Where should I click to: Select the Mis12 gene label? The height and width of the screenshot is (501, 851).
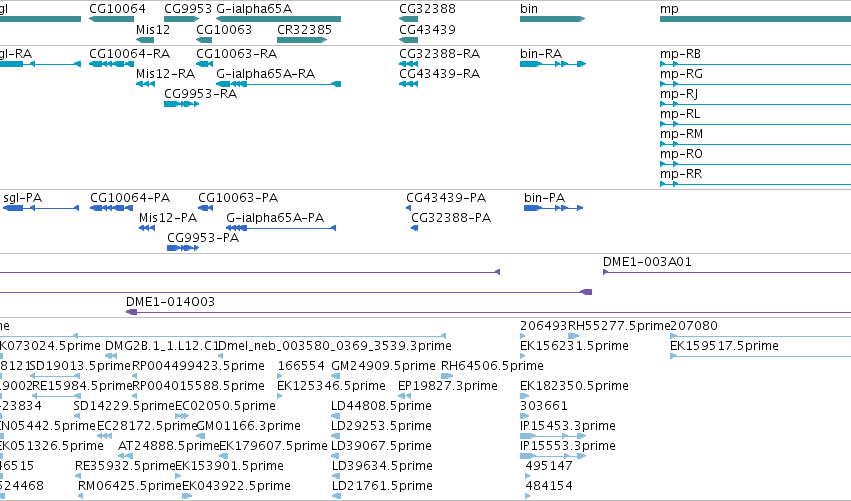point(153,29)
